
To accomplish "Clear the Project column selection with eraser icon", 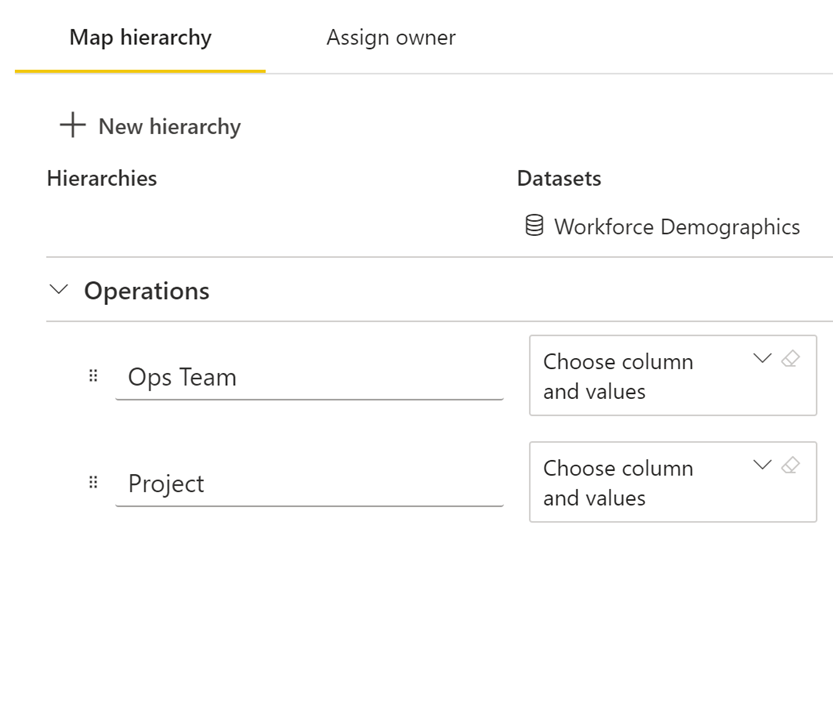I will pyautogui.click(x=790, y=464).
